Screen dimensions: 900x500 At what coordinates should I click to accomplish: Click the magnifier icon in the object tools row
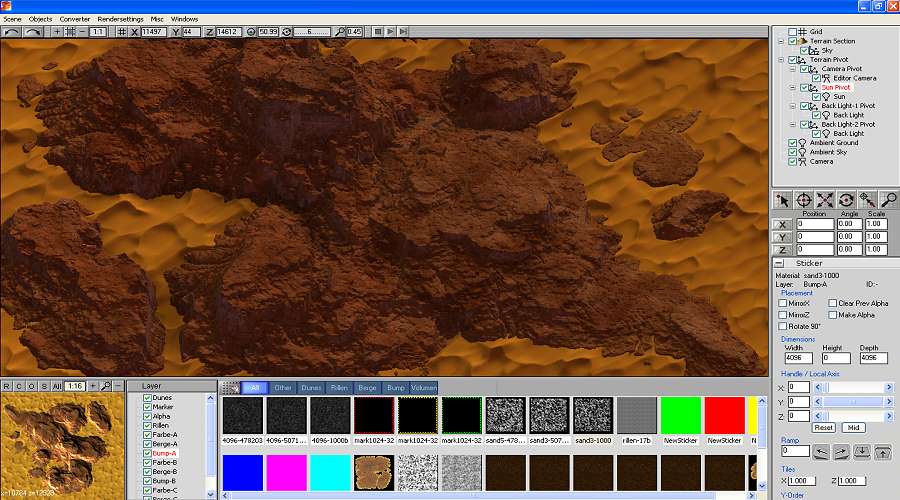point(888,200)
